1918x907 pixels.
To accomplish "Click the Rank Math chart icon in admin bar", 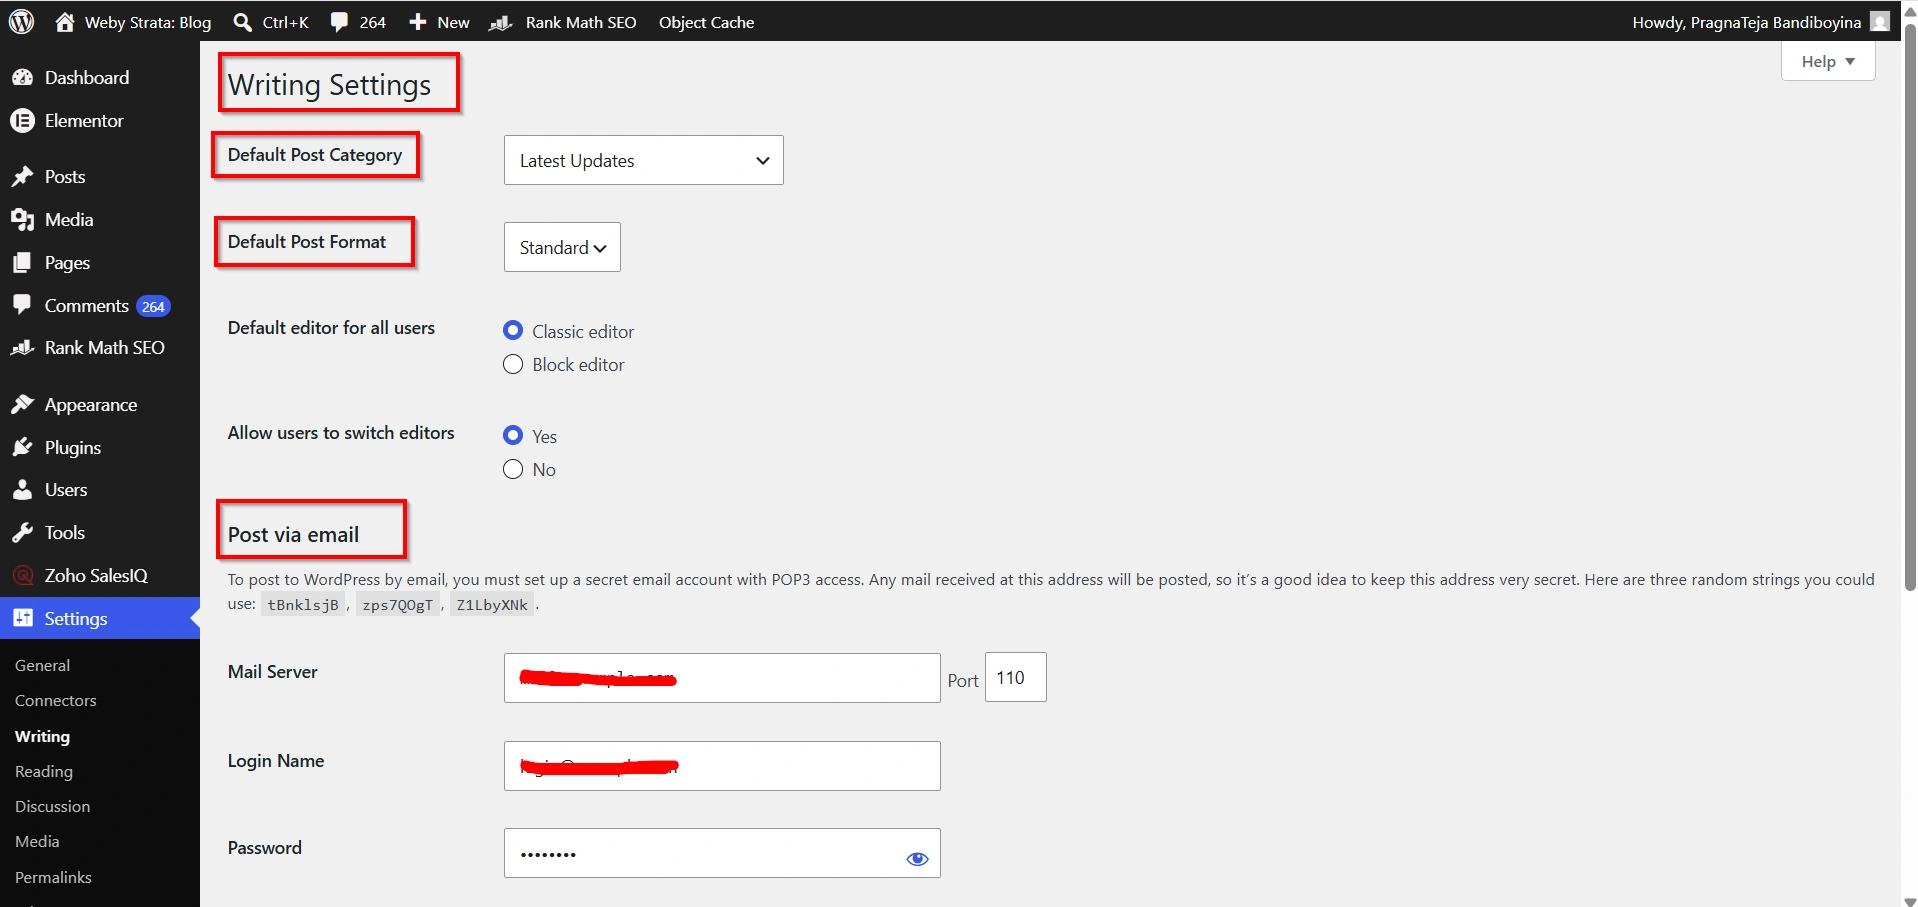I will coord(501,22).
